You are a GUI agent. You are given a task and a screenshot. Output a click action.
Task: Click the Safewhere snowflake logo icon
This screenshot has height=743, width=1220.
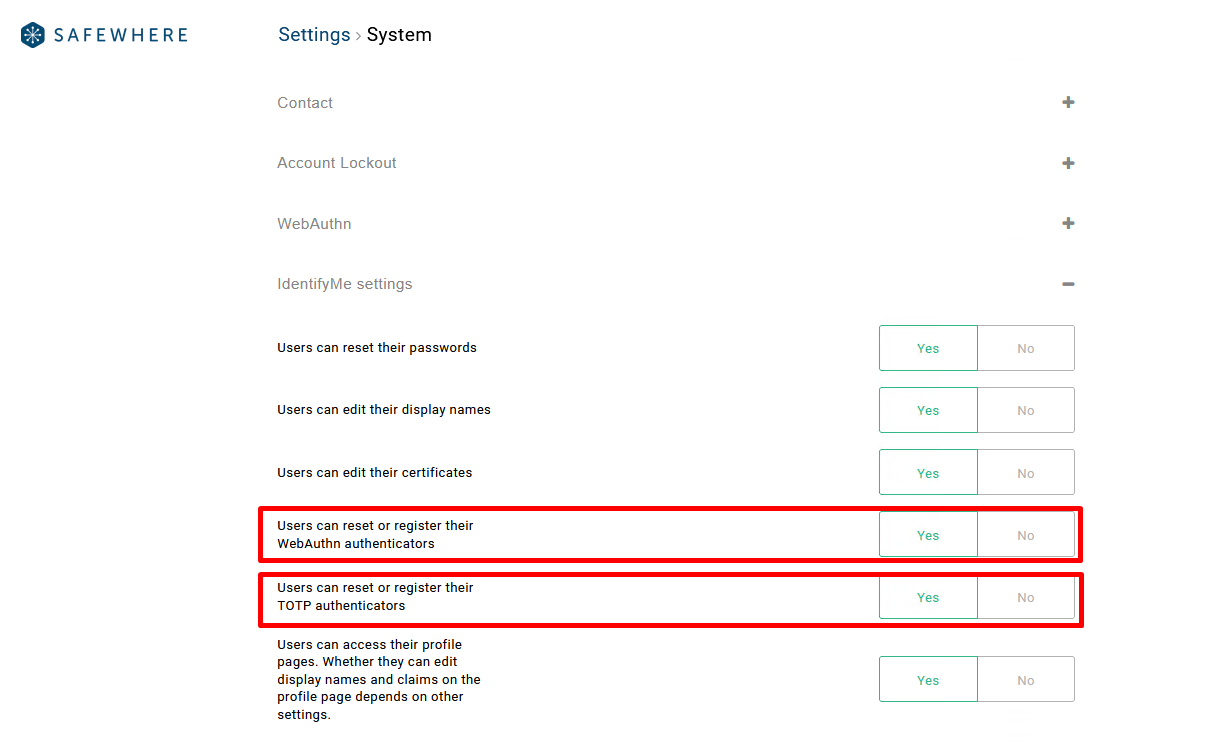pyautogui.click(x=33, y=35)
